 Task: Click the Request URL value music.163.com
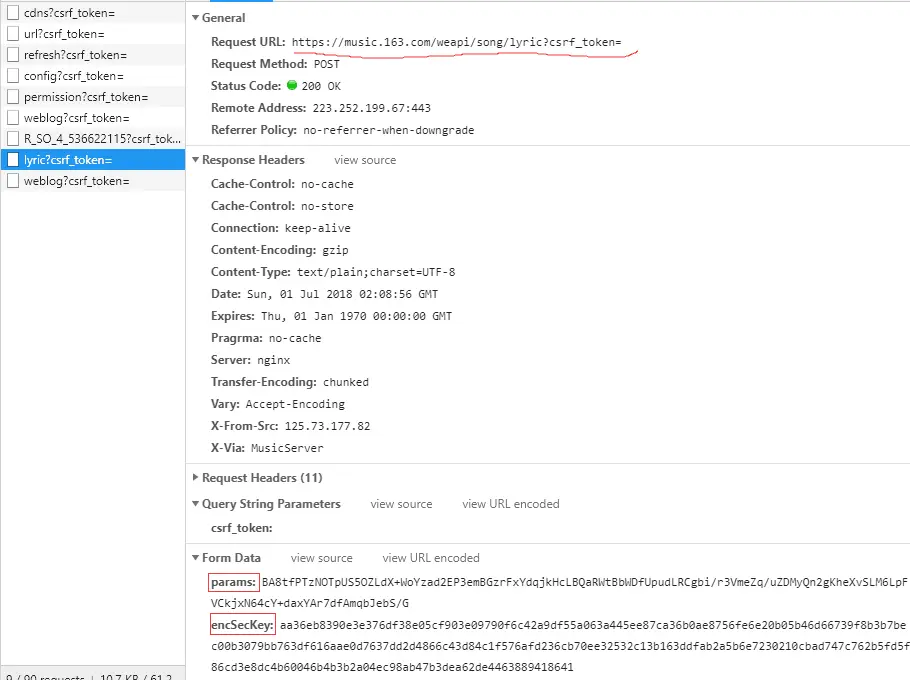(456, 42)
